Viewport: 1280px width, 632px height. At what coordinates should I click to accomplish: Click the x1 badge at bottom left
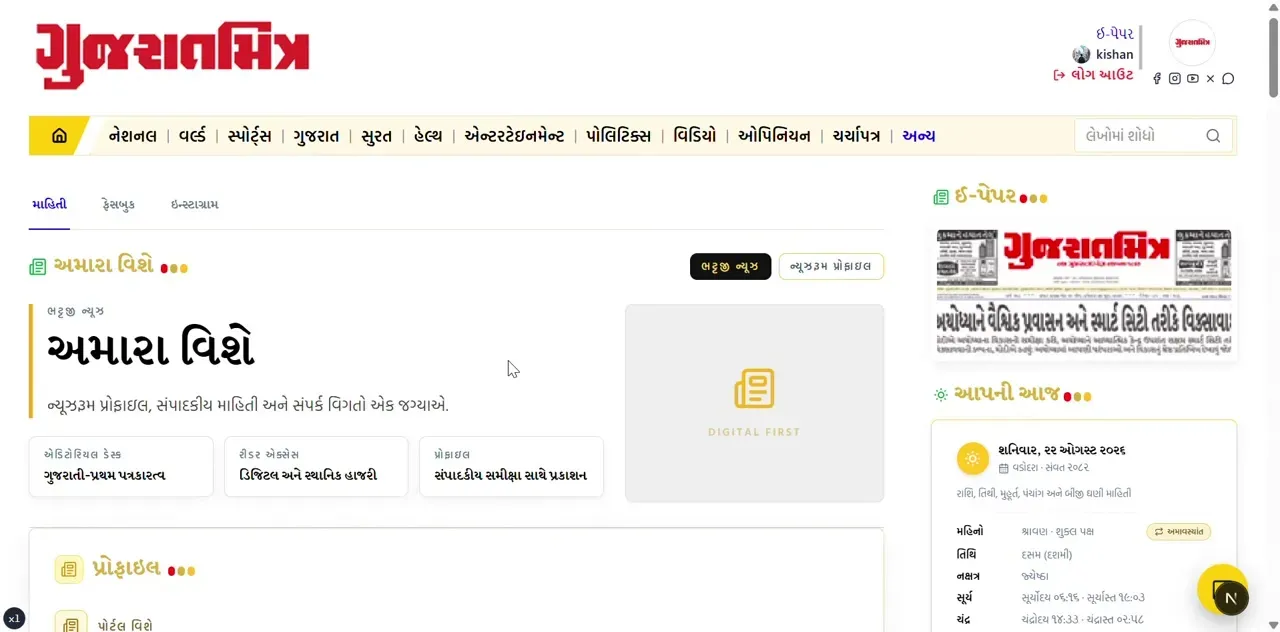pyautogui.click(x=14, y=619)
